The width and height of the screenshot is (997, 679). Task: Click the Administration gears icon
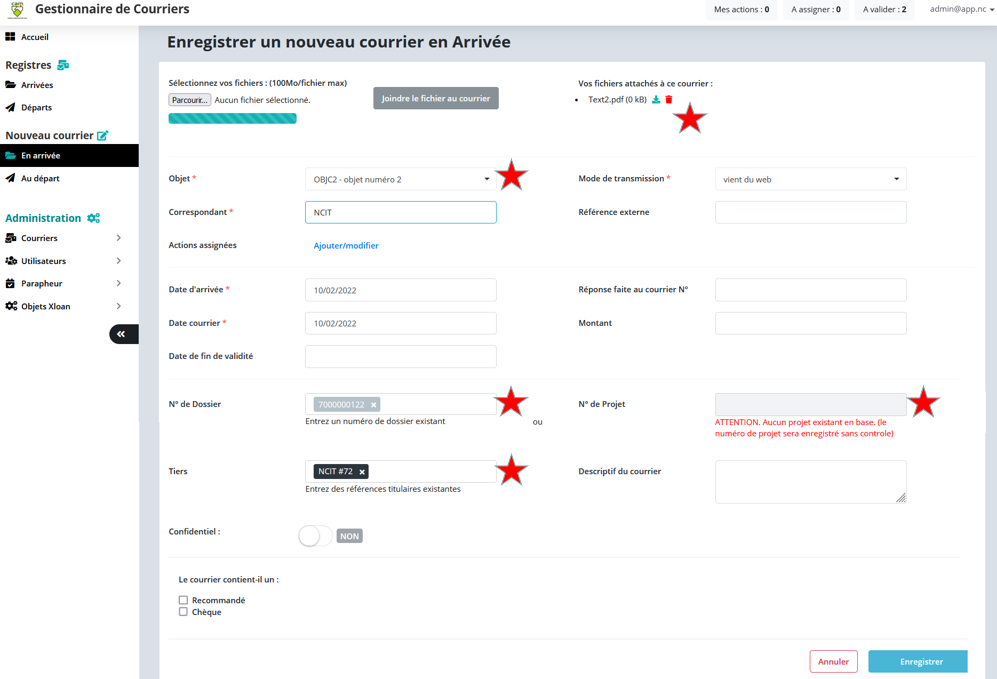coord(93,218)
